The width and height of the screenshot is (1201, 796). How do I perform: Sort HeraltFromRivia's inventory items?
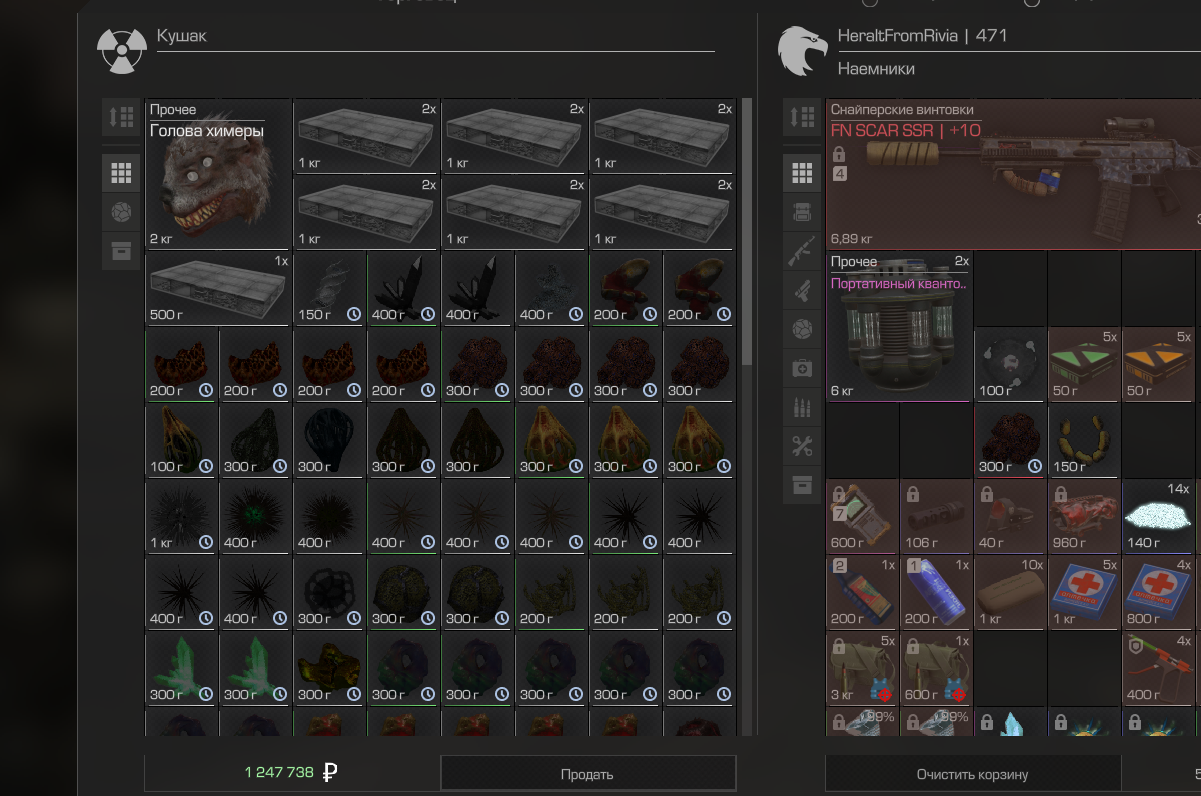pyautogui.click(x=801, y=117)
